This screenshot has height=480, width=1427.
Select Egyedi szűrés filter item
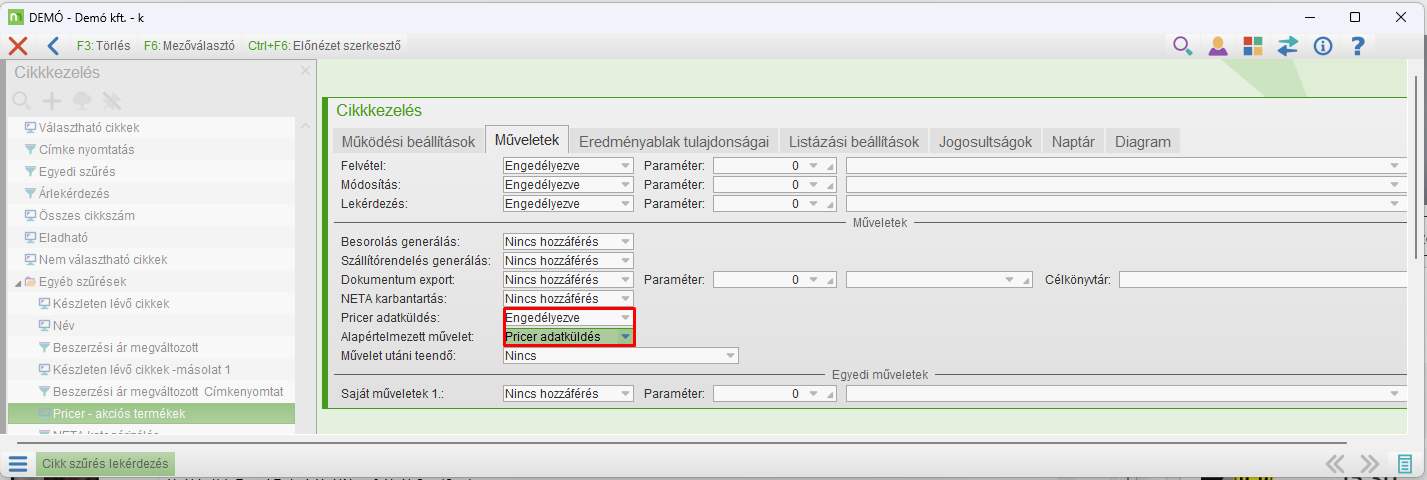point(78,172)
